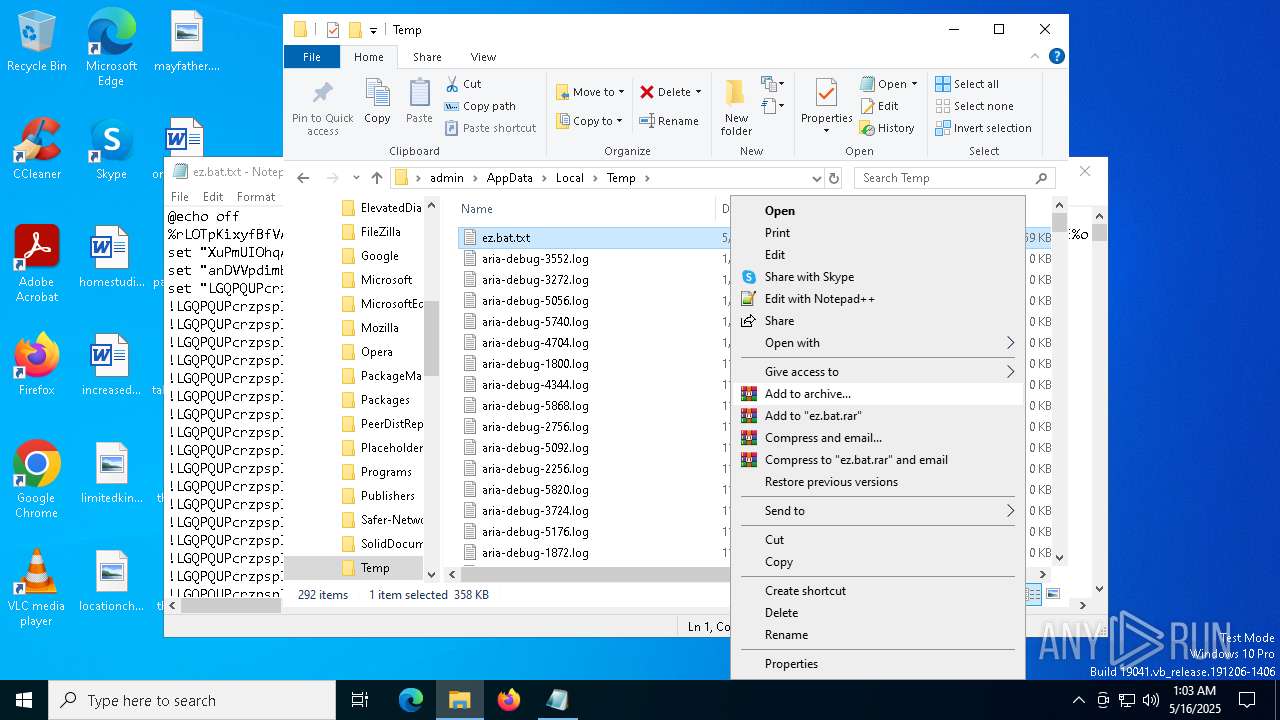The width and height of the screenshot is (1280, 720).
Task: Open Properties from the ribbon
Action: click(x=826, y=106)
